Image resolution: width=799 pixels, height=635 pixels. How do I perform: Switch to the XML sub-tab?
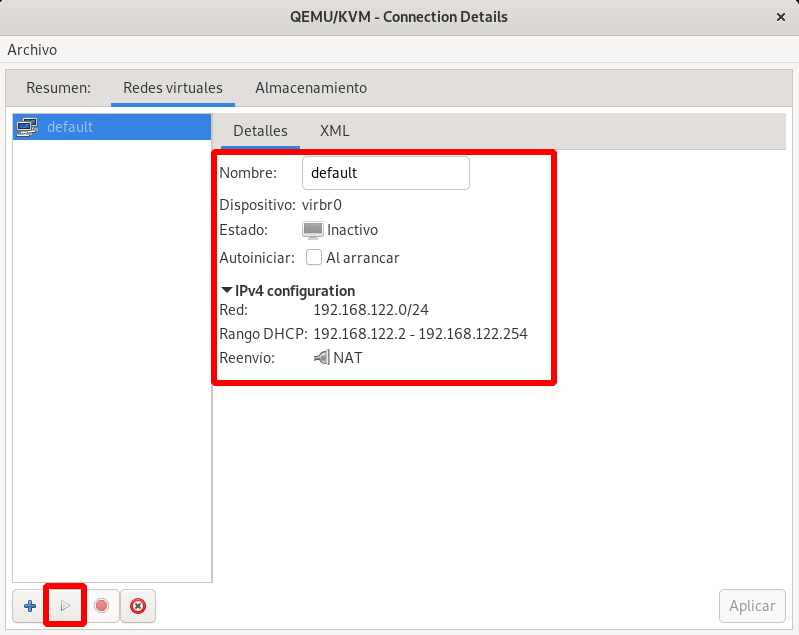pos(334,131)
